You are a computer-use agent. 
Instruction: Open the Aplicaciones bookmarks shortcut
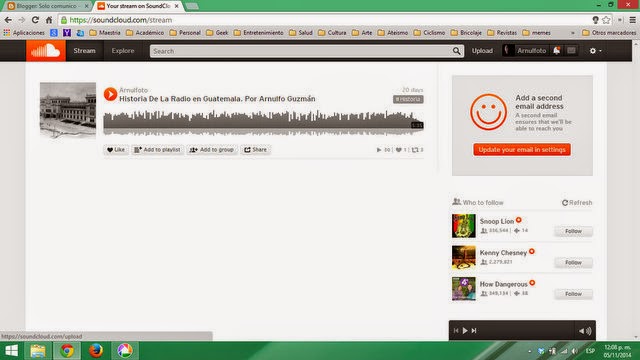(x=24, y=33)
